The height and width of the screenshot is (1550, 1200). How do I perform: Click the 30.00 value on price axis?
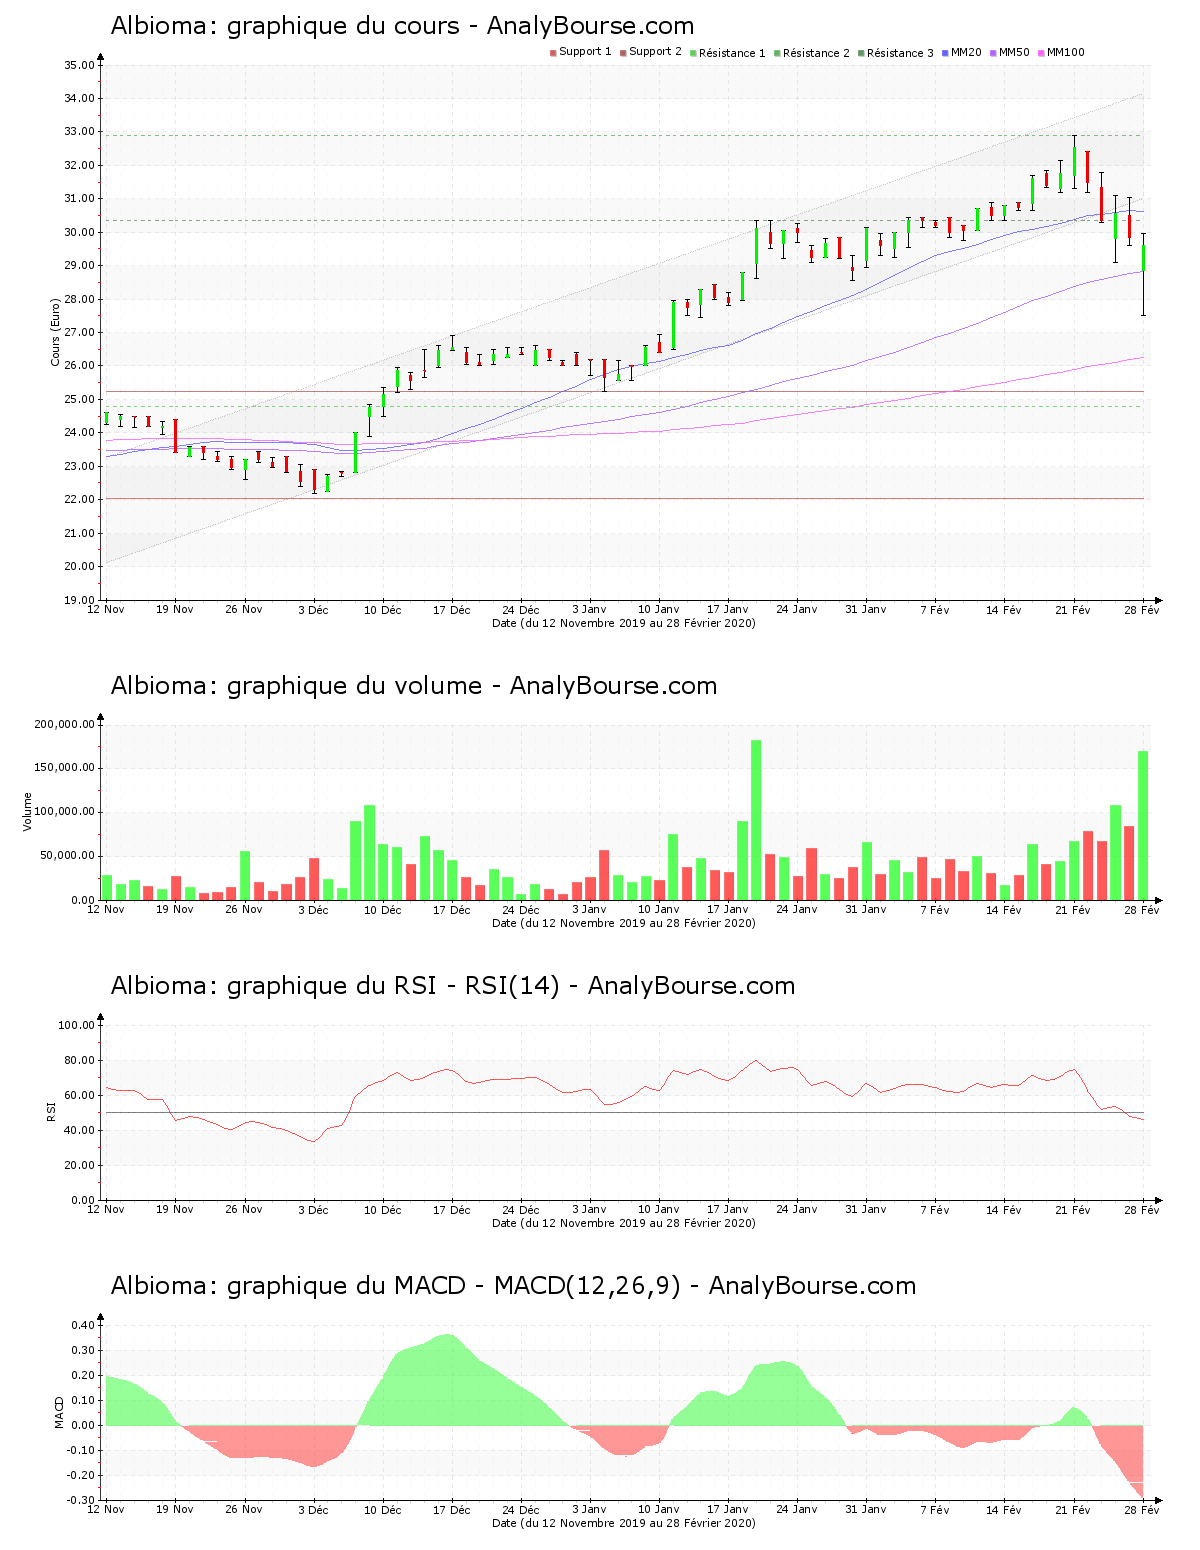point(79,232)
